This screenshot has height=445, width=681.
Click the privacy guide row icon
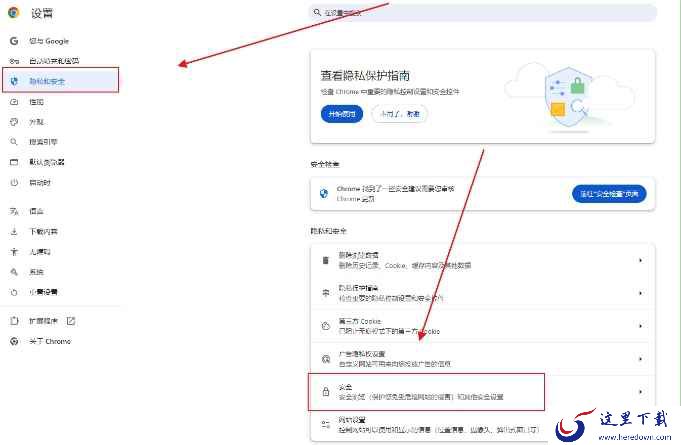pyautogui.click(x=325, y=293)
